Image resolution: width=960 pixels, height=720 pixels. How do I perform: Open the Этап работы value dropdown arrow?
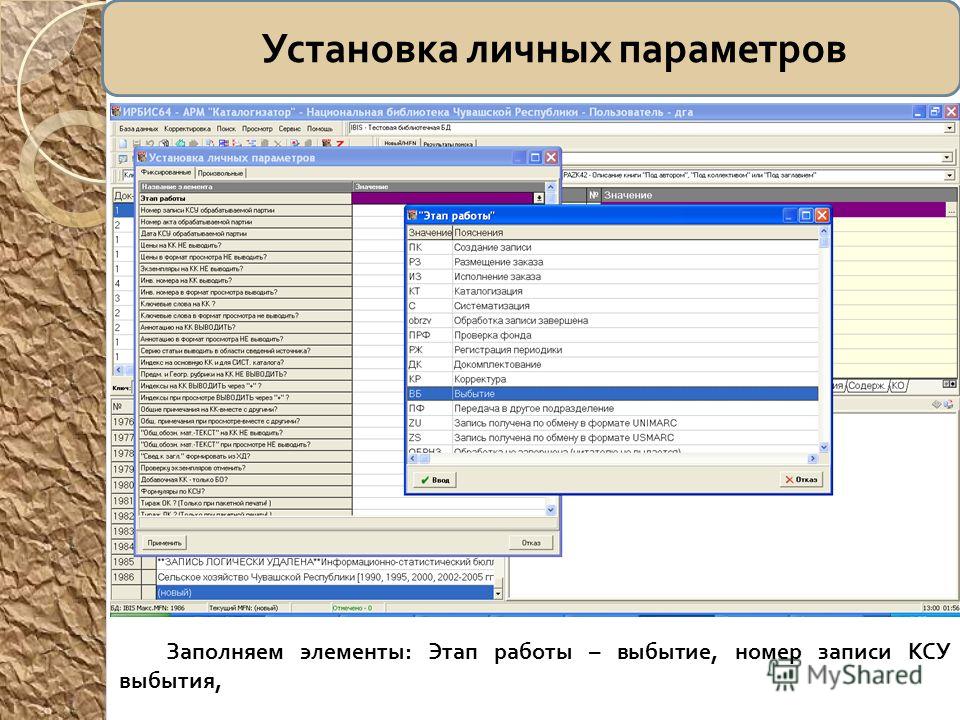pyautogui.click(x=539, y=198)
